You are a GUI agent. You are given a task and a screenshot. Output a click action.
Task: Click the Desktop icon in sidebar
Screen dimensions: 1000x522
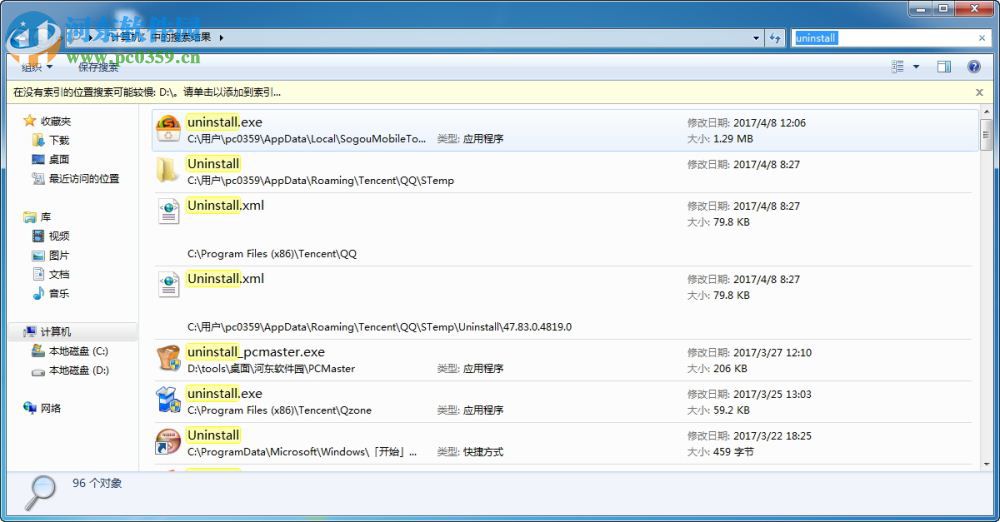(38, 159)
